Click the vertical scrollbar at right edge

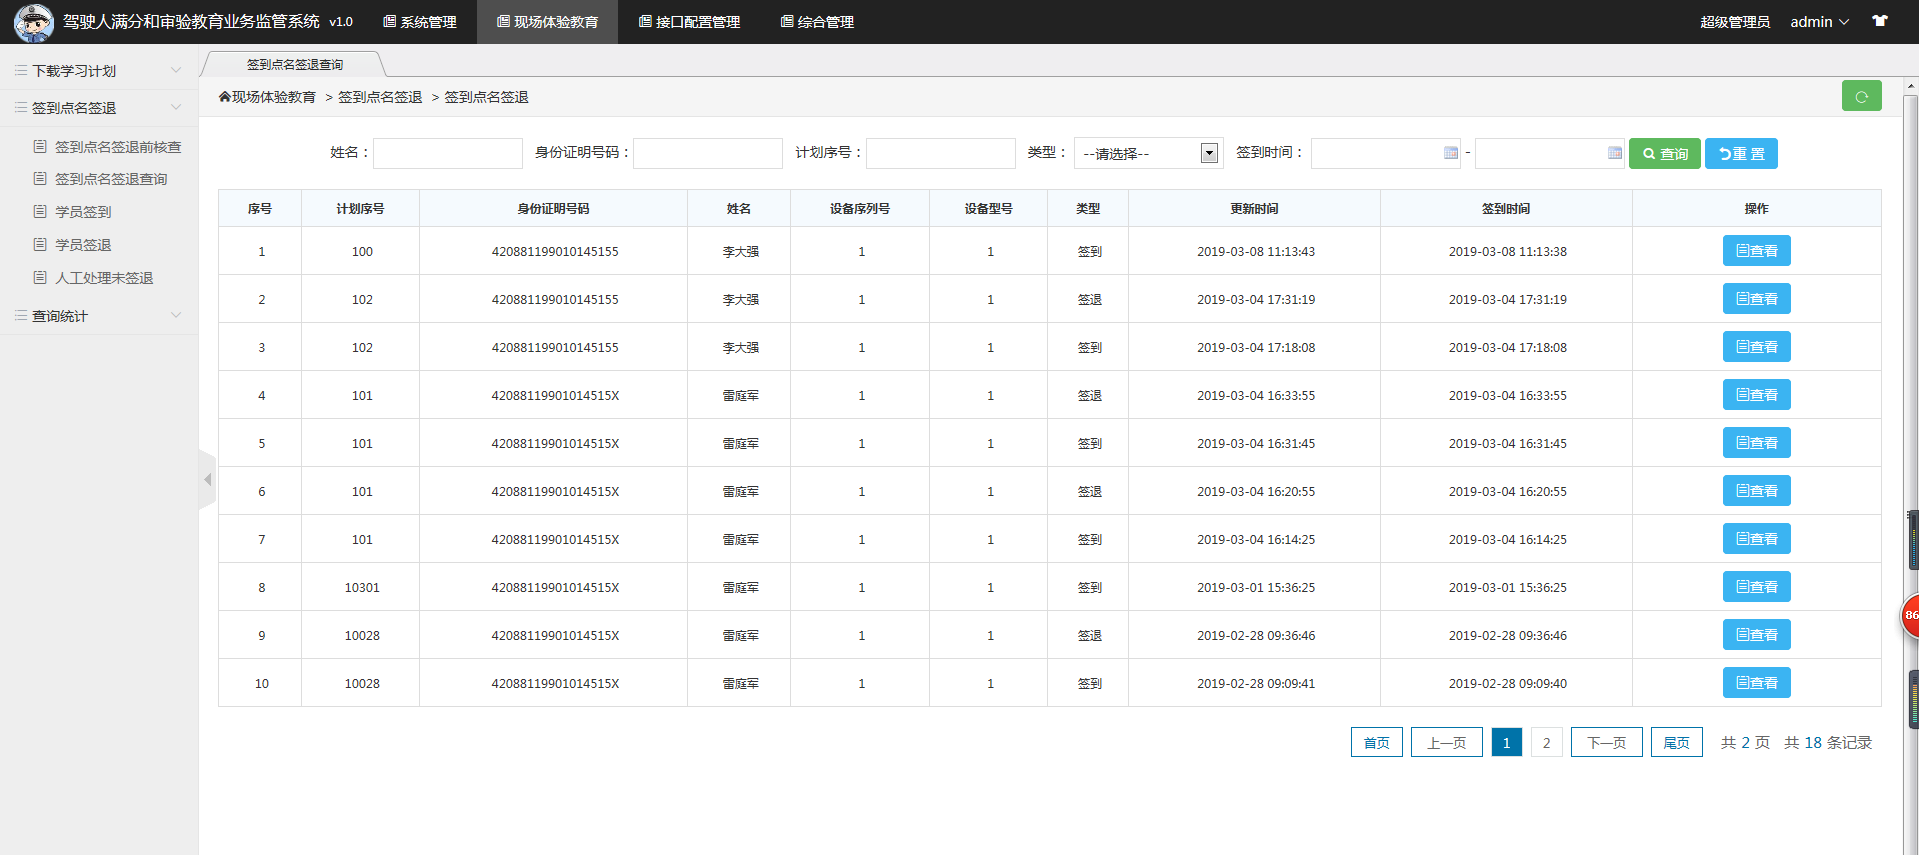click(1911, 465)
